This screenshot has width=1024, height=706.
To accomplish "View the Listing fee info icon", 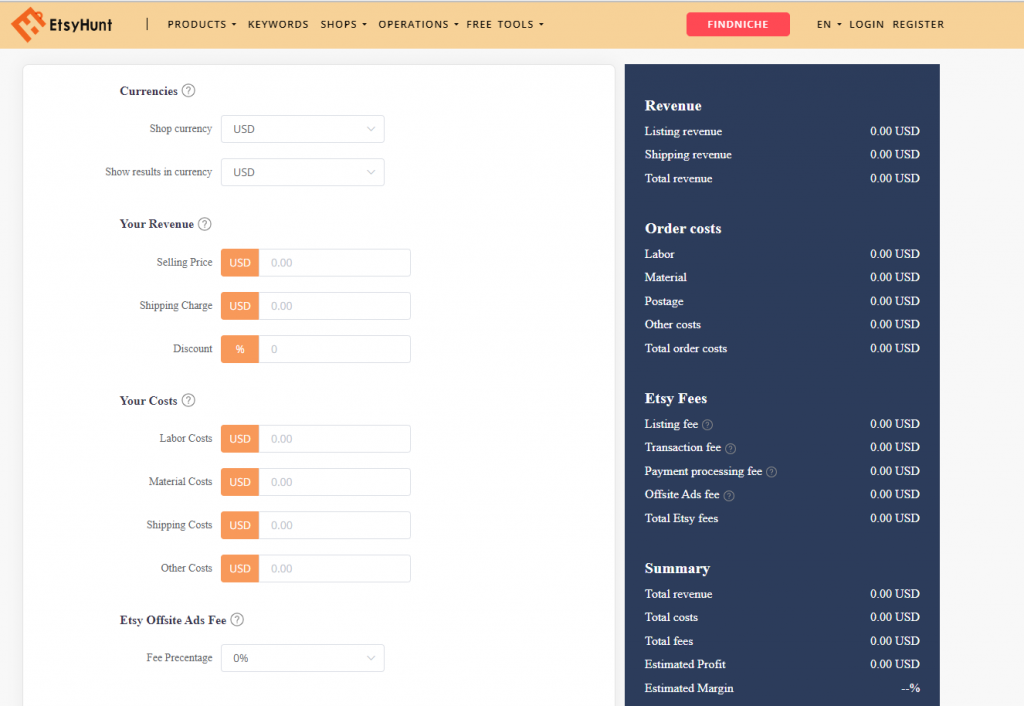I will (x=706, y=424).
